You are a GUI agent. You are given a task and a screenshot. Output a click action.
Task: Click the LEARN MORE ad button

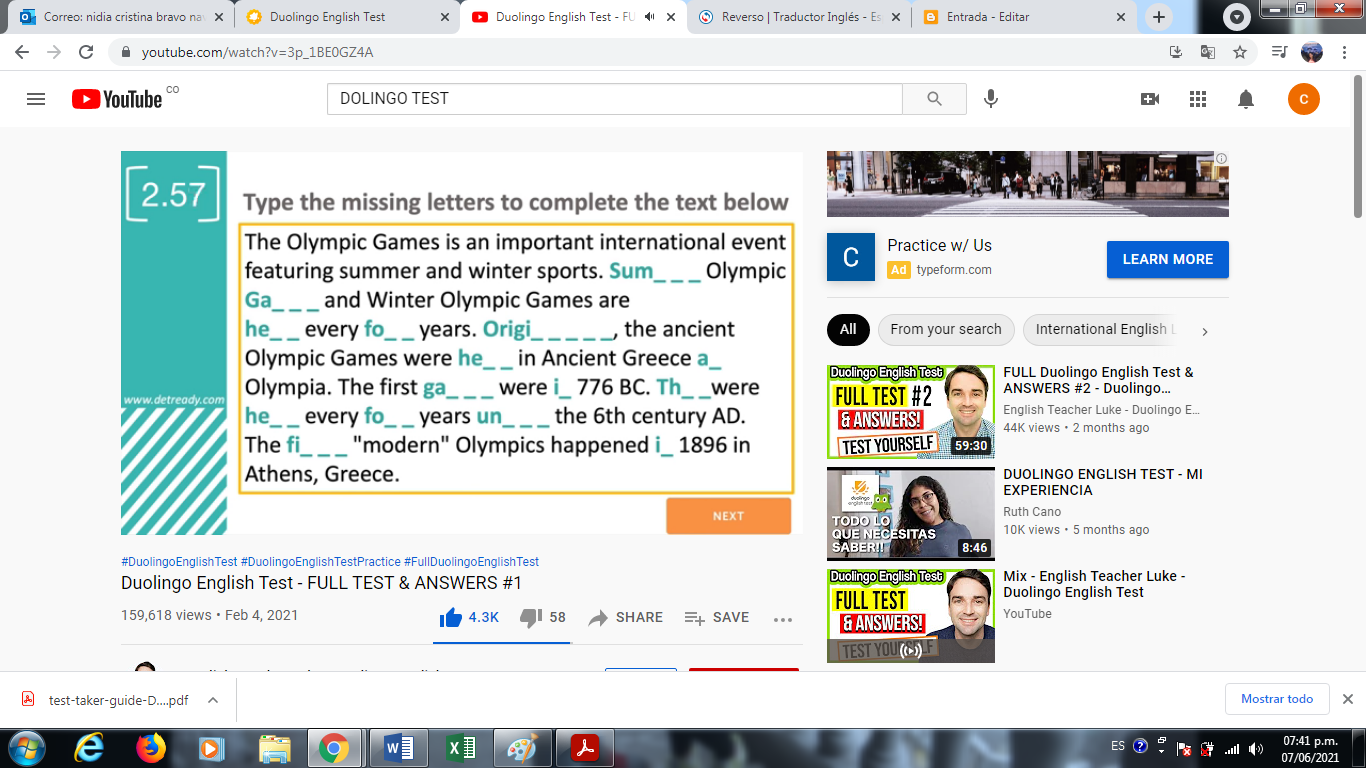point(1168,259)
